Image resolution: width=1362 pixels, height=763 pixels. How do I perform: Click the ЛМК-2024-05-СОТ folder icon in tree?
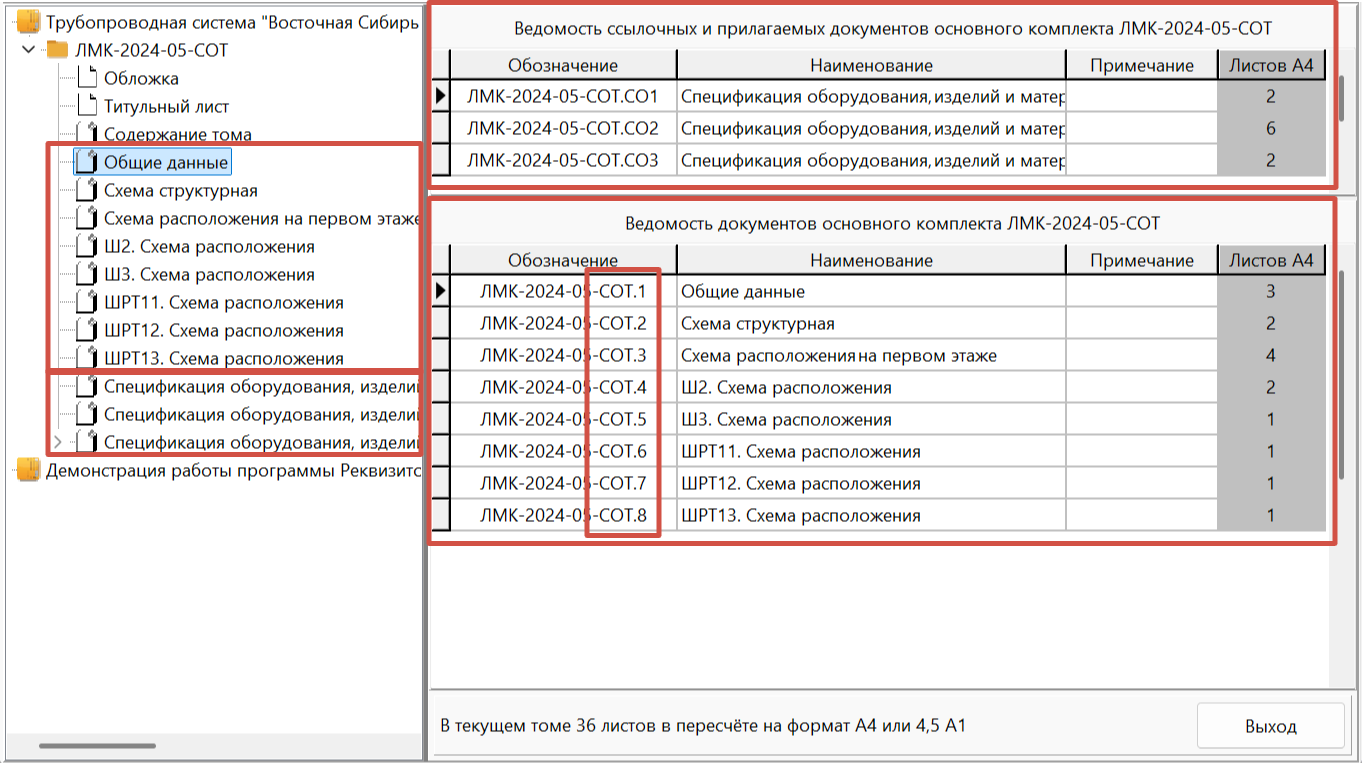[58, 50]
